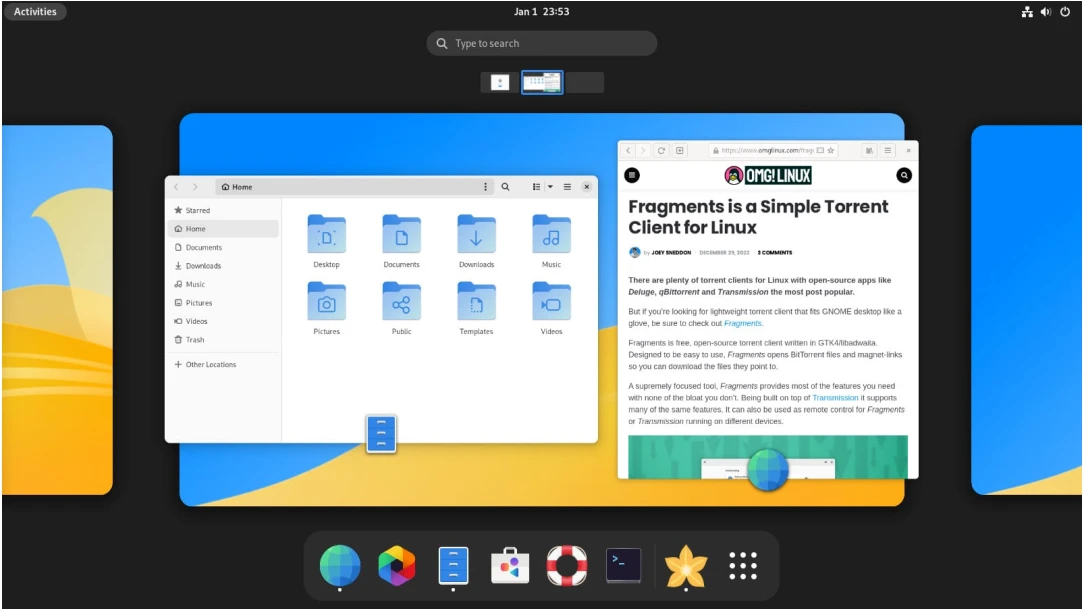Launch the Help lifebuoy app
This screenshot has height=609, width=1086.
click(567, 565)
